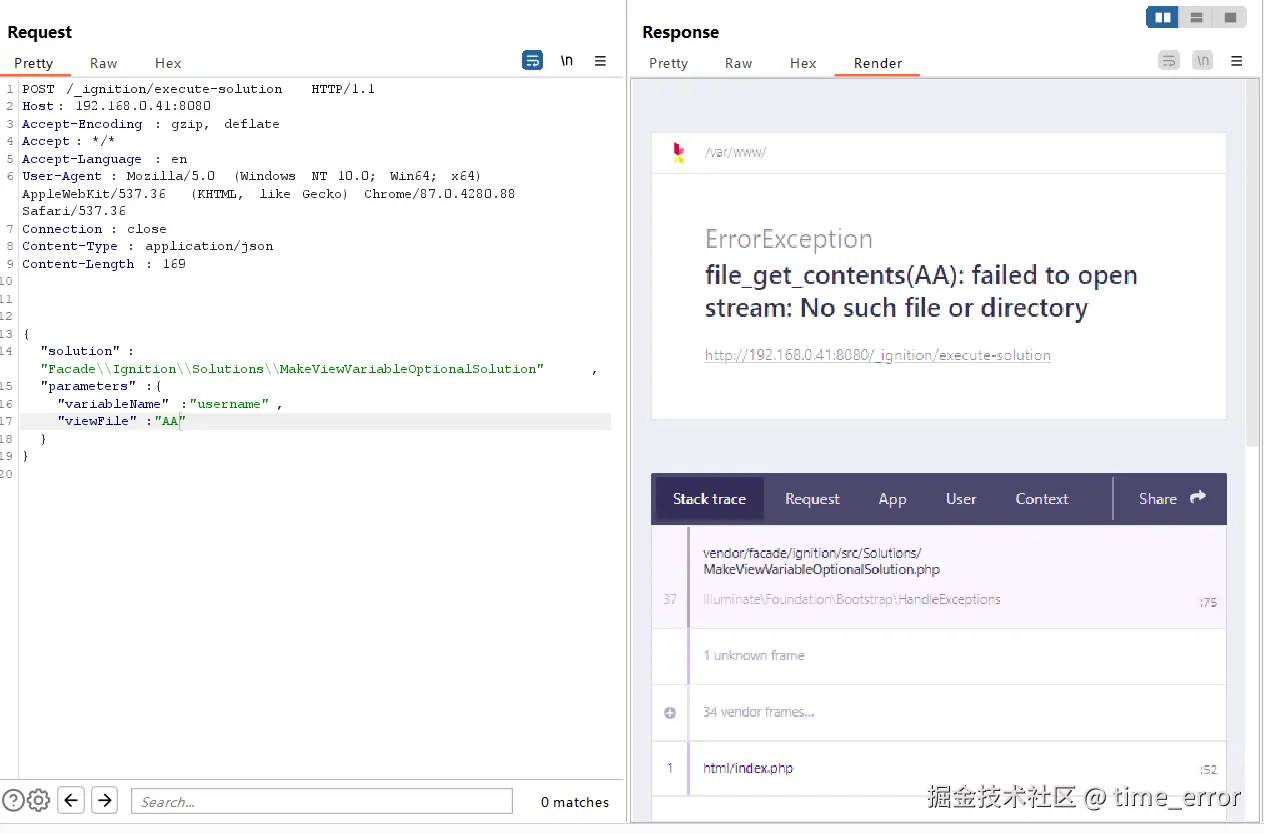1264x834 pixels.
Task: Click the Content-Type application/json line
Action: pos(147,246)
